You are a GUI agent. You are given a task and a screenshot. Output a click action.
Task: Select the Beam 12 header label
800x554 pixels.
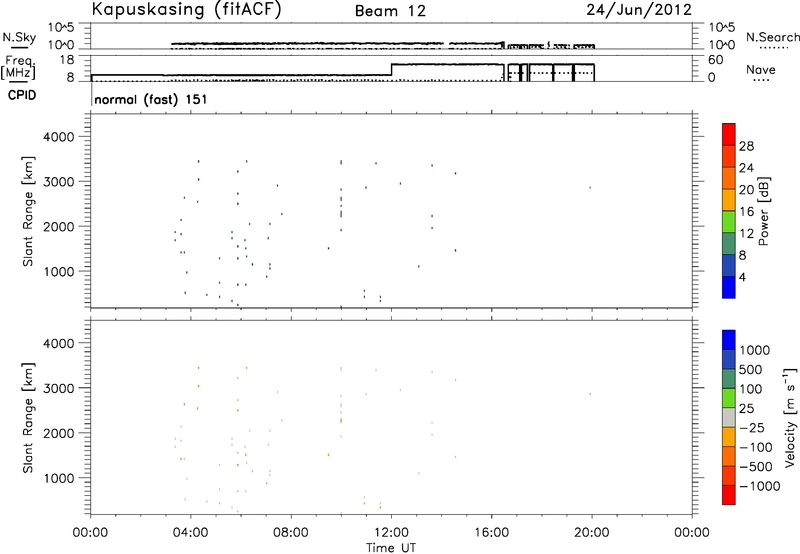pos(390,11)
